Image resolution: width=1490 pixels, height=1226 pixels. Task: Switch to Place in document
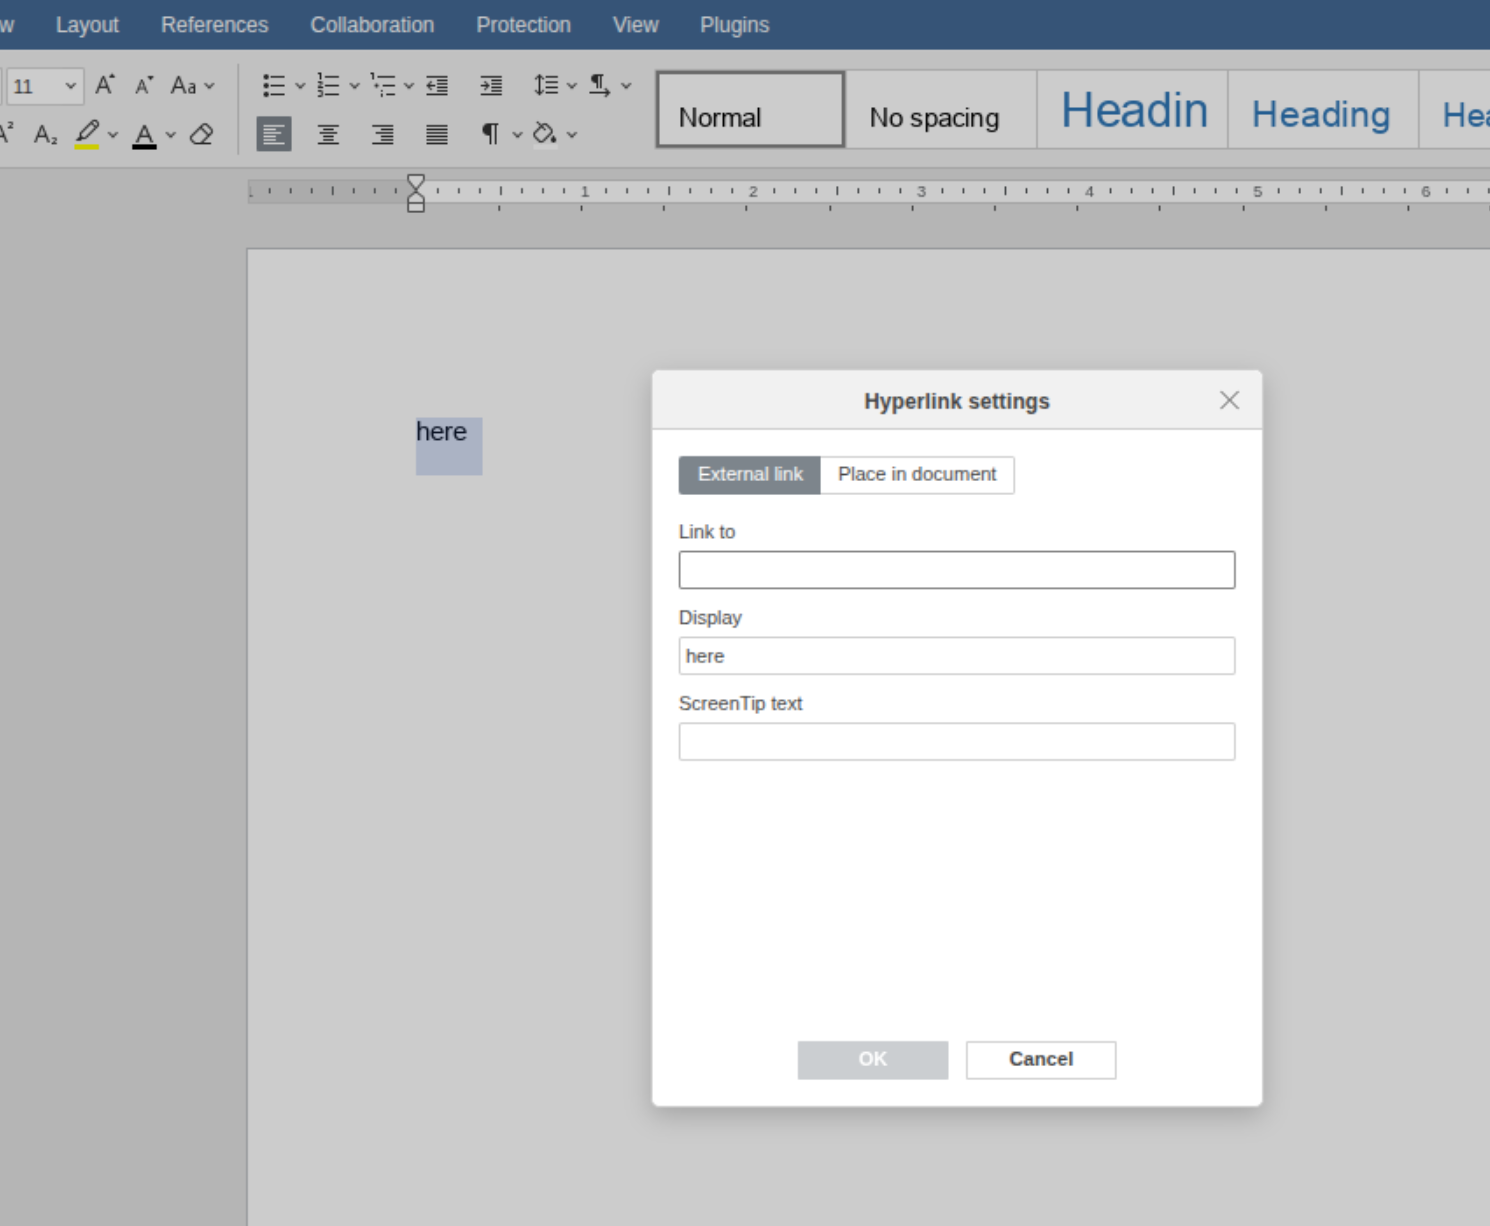coord(917,475)
